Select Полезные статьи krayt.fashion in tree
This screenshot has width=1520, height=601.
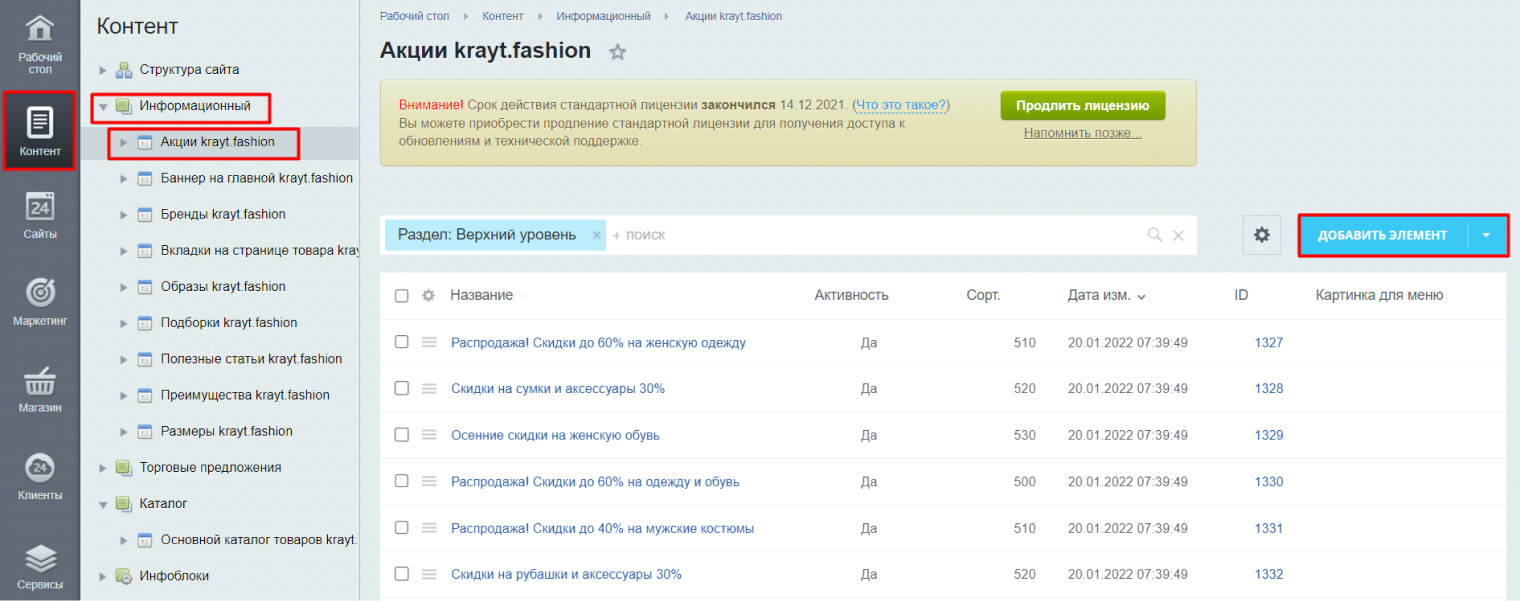click(251, 359)
